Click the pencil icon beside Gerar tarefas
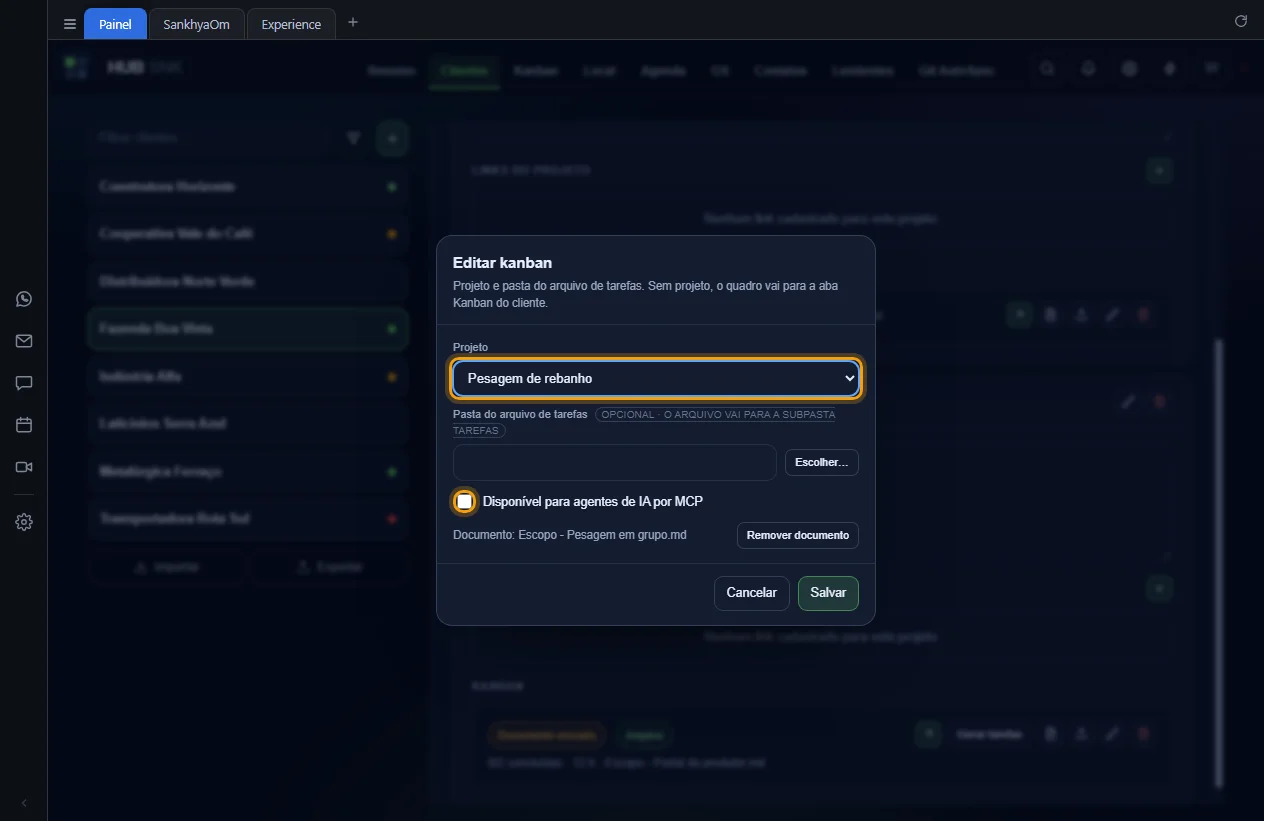This screenshot has height=821, width=1264. click(1112, 734)
